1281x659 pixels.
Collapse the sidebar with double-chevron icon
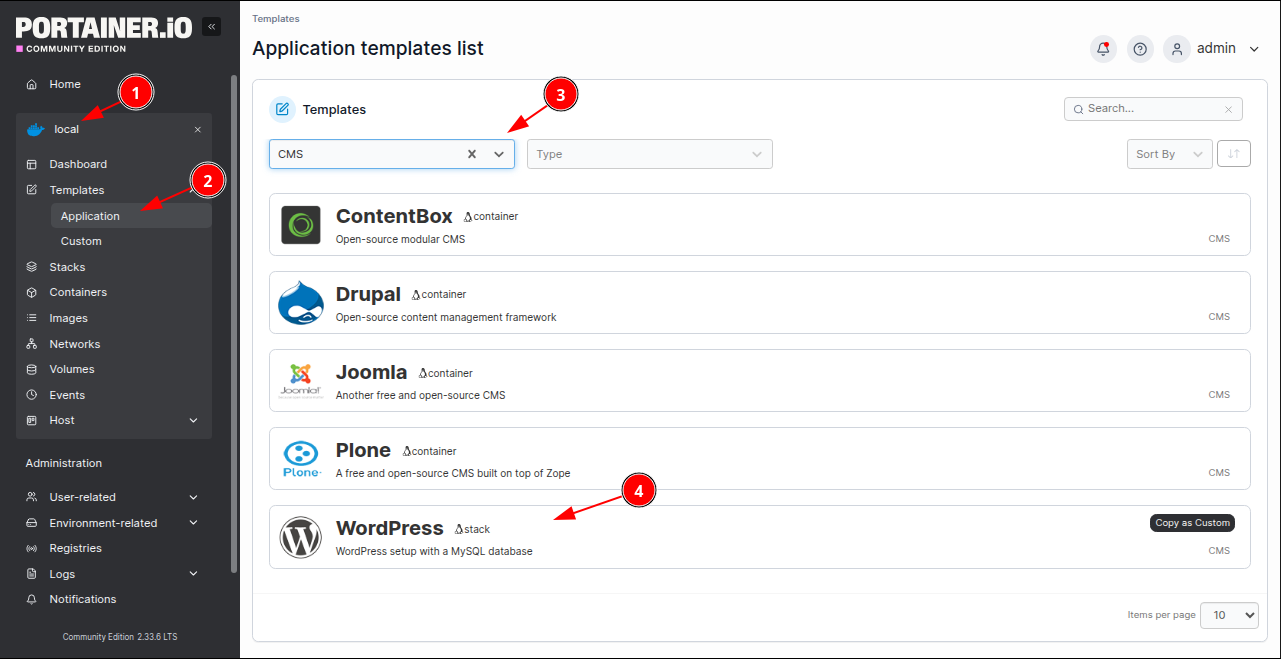(211, 27)
